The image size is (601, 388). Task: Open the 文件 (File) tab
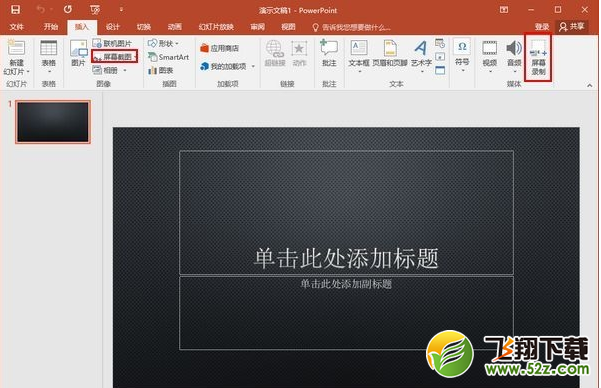pyautogui.click(x=16, y=26)
